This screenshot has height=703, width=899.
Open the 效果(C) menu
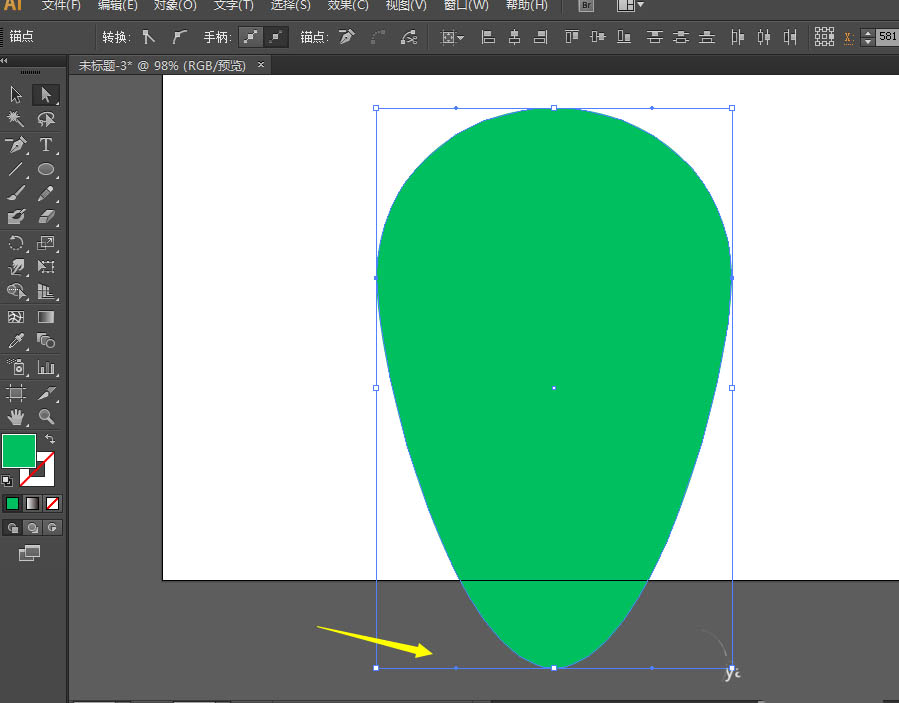coord(348,6)
